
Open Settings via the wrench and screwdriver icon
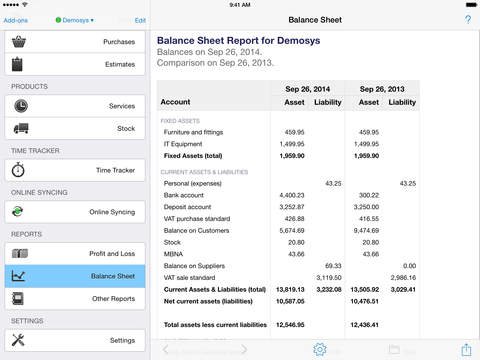pyautogui.click(x=18, y=340)
